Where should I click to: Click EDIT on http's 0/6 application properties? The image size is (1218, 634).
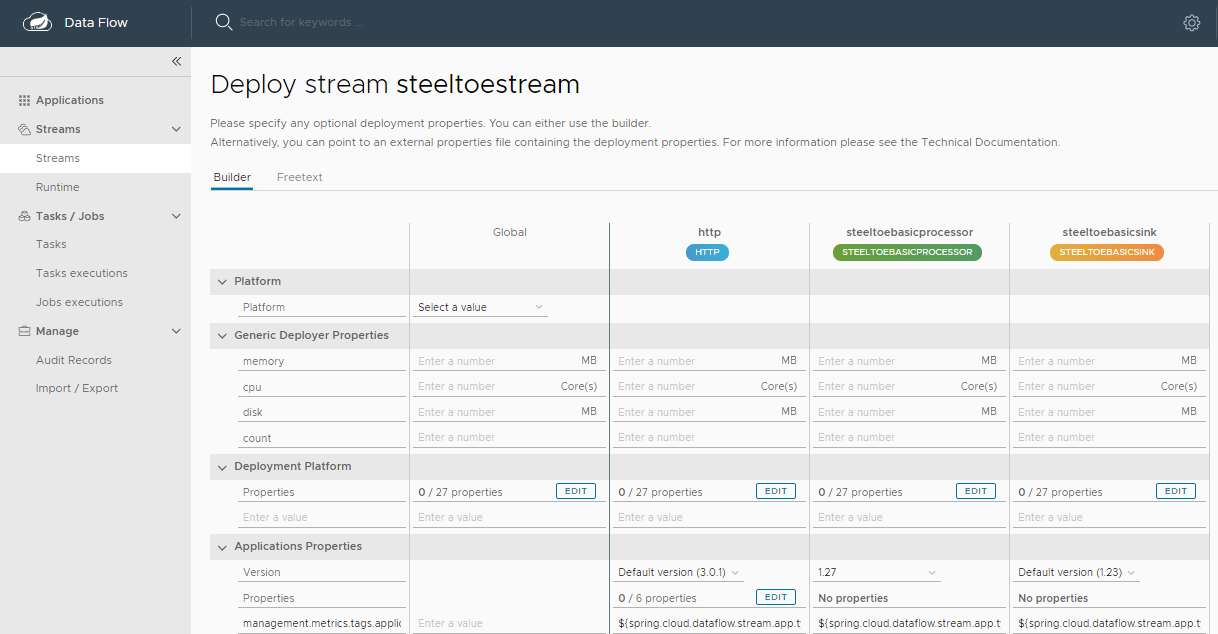point(776,597)
